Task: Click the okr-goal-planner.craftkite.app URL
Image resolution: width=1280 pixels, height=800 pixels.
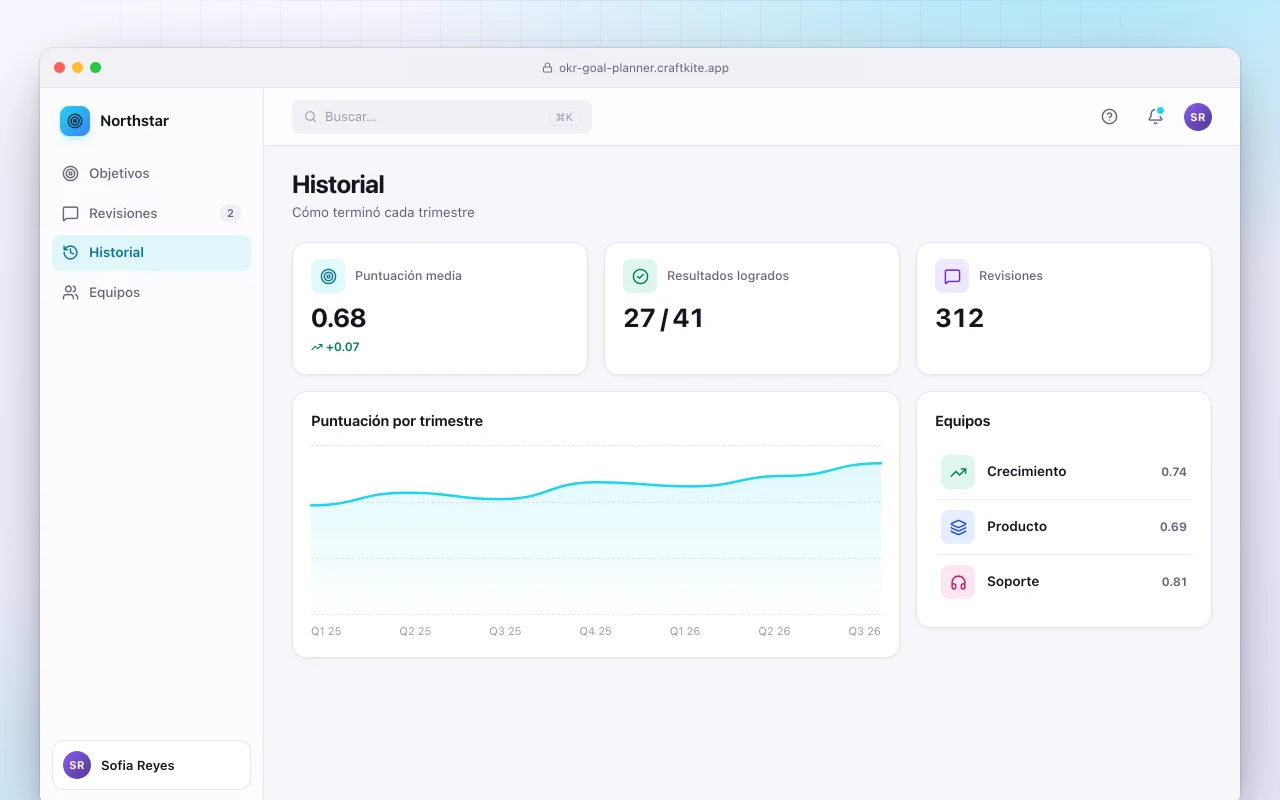Action: 644,68
